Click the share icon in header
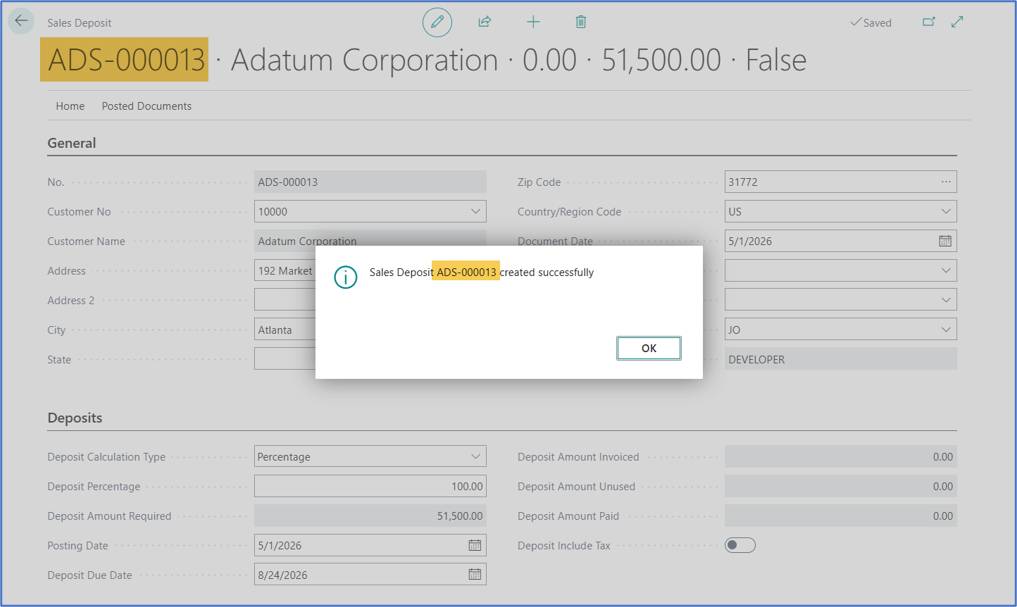This screenshot has width=1017, height=607. tap(485, 22)
